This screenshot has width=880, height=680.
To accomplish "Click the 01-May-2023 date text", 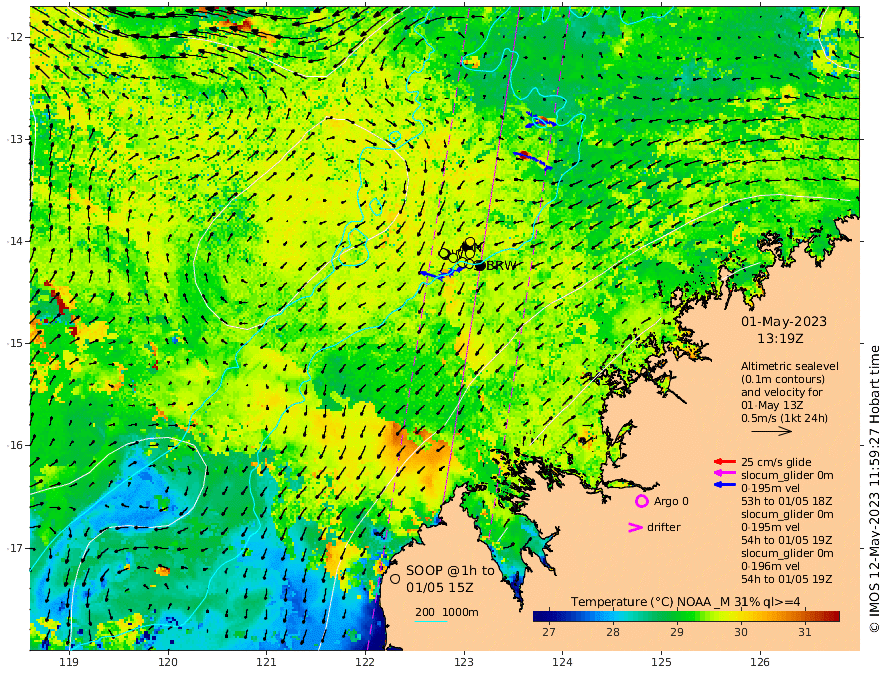I will click(x=784, y=321).
